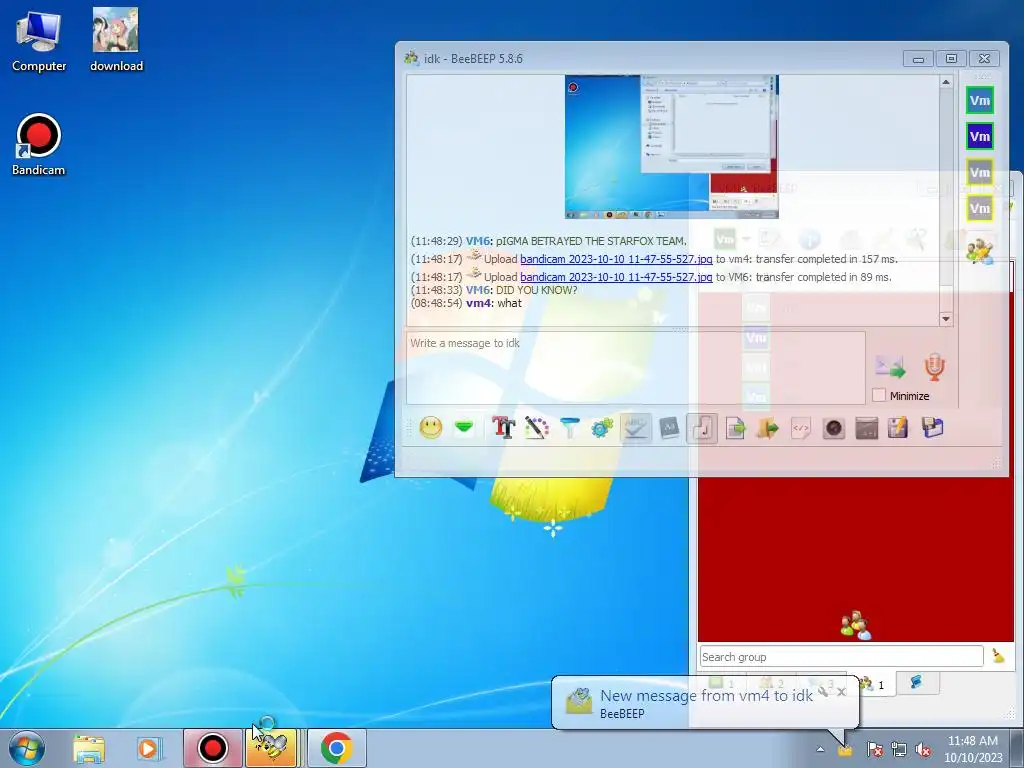This screenshot has width=1024, height=768.
Task: Switch to BeeBEEP on the taskbar
Action: tap(271, 748)
